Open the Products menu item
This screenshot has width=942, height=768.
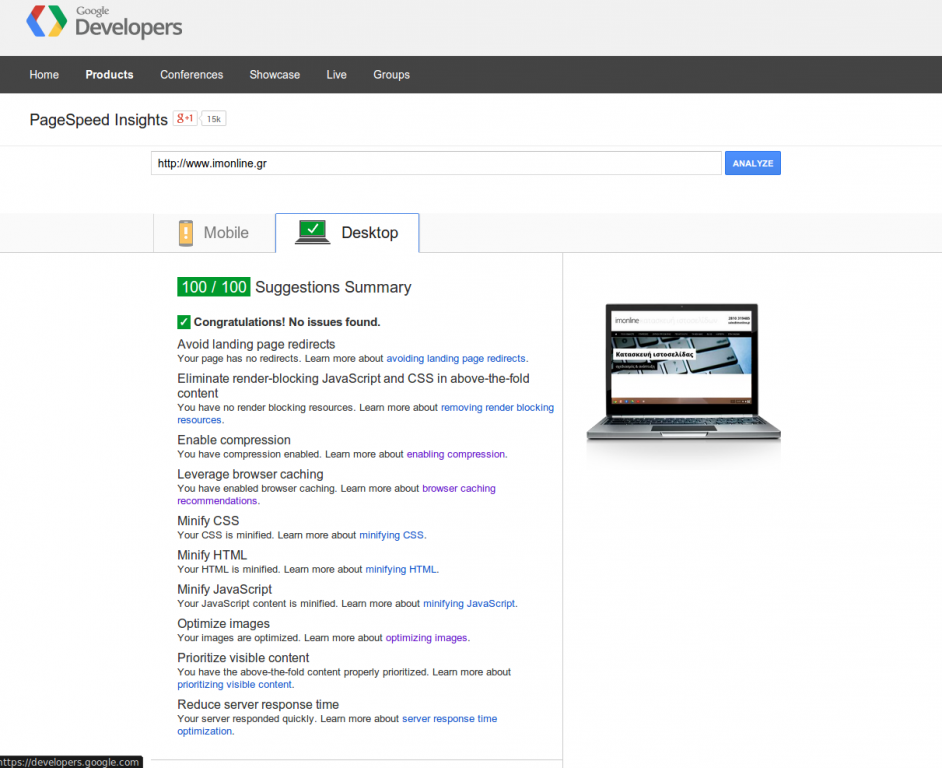pyautogui.click(x=109, y=75)
